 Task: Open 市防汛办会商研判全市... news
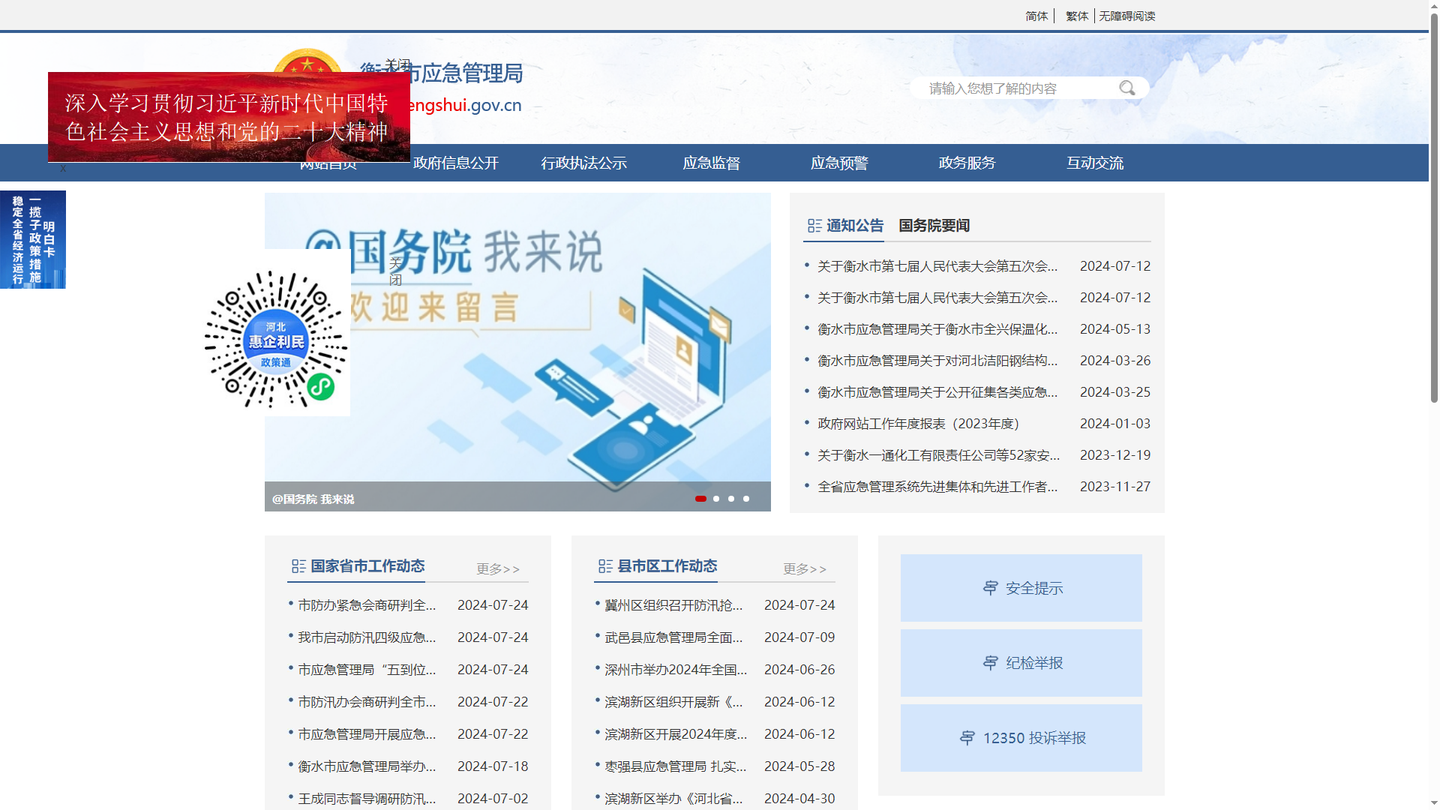[367, 702]
